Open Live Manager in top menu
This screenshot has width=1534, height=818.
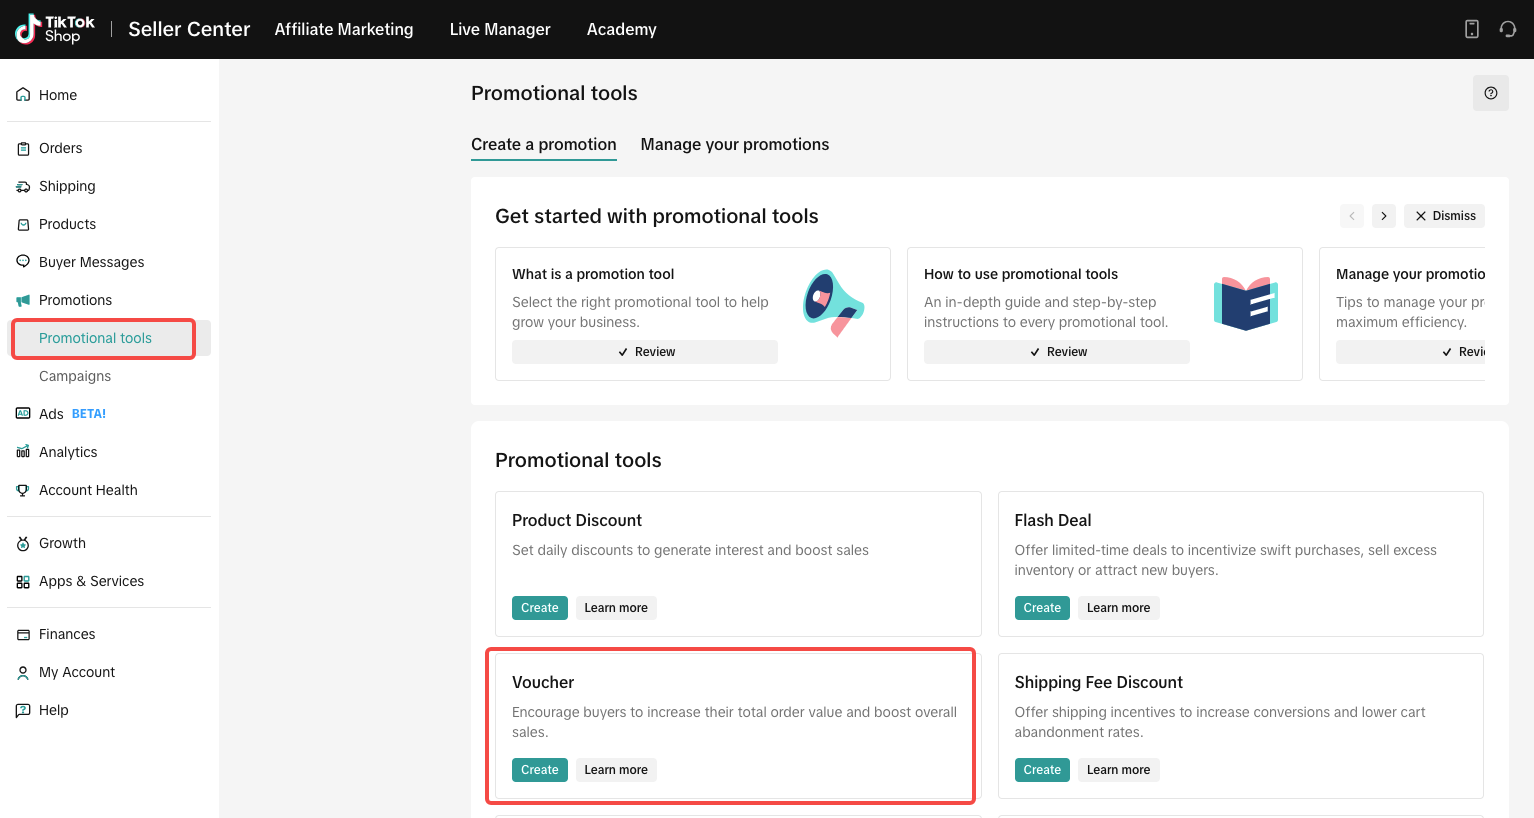click(499, 29)
